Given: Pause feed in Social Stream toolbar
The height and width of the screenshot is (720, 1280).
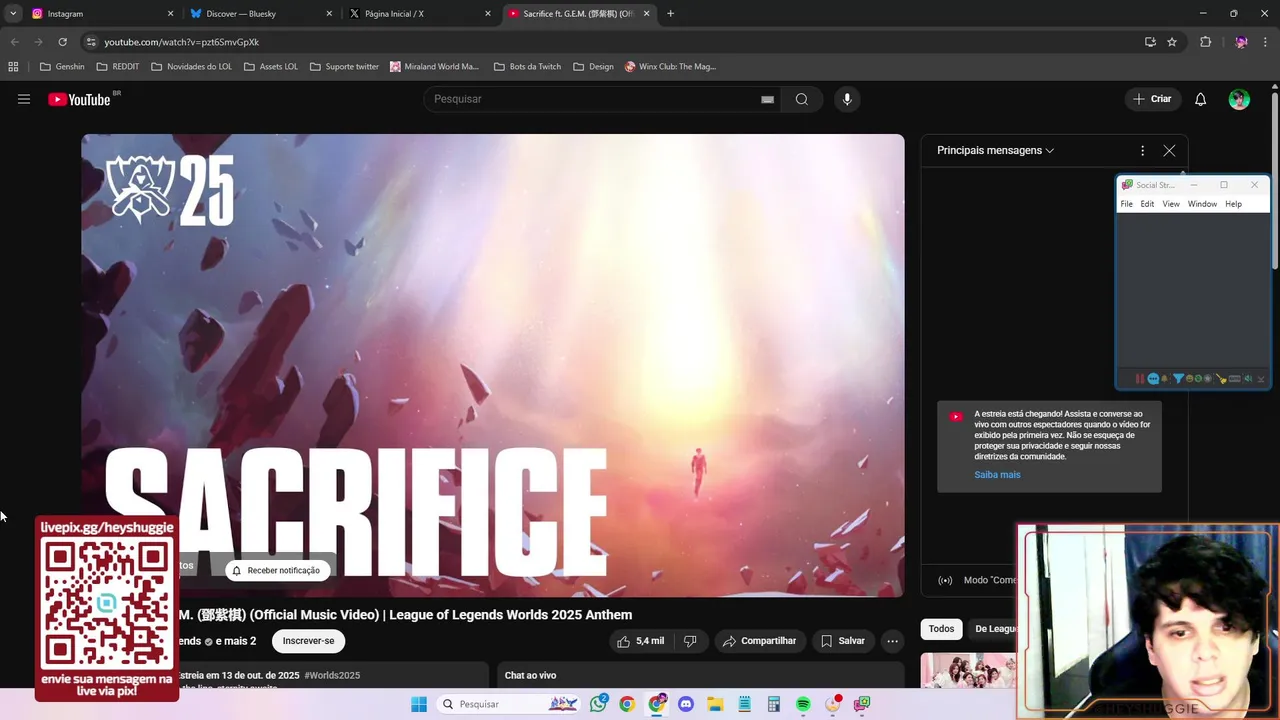Looking at the screenshot, I should coord(1140,379).
